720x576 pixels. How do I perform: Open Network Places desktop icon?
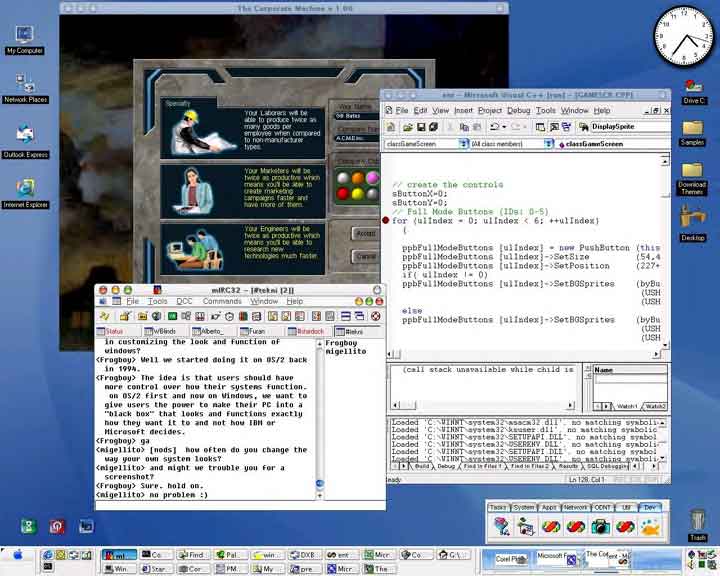pyautogui.click(x=25, y=89)
